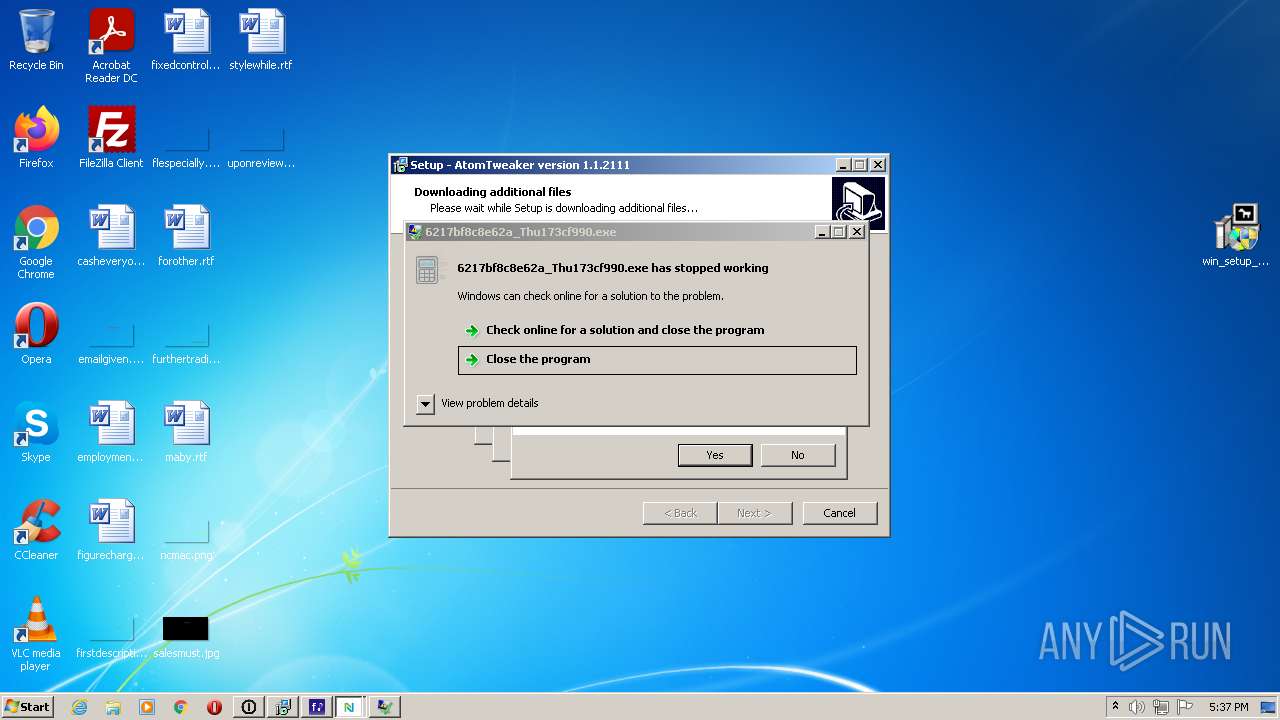Switch to the crashed program taskbar button
The width and height of the screenshot is (1280, 720).
pos(384,707)
